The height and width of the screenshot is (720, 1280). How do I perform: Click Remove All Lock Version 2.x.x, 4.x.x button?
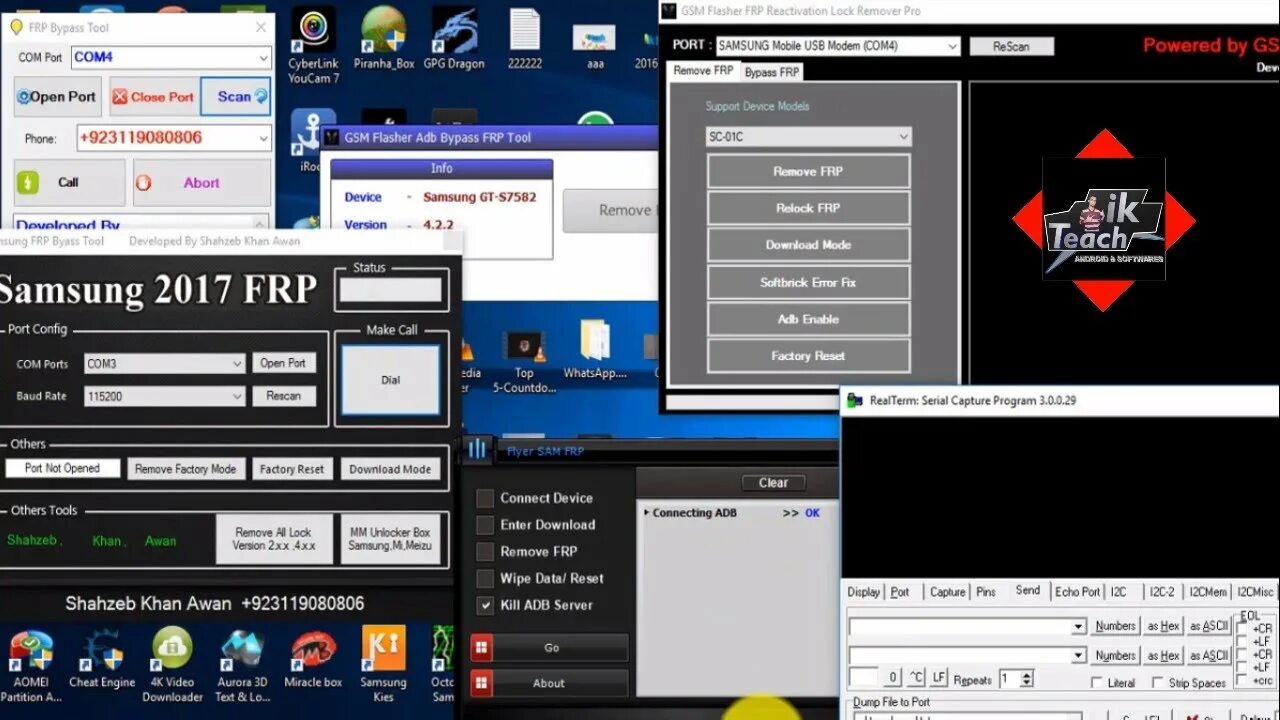(274, 539)
